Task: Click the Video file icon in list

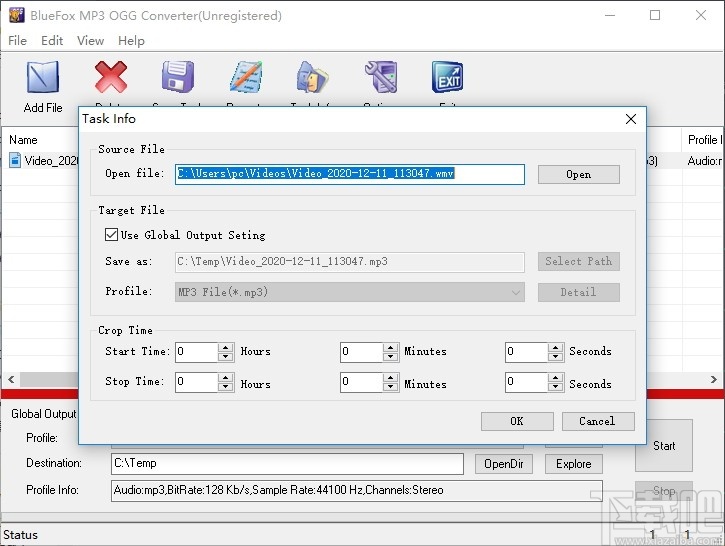Action: pyautogui.click(x=15, y=160)
